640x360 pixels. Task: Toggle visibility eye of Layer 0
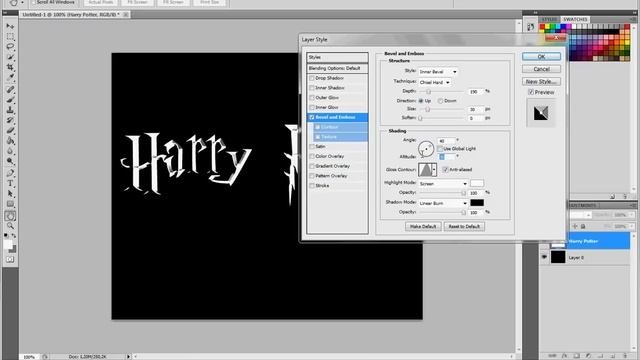(544, 257)
